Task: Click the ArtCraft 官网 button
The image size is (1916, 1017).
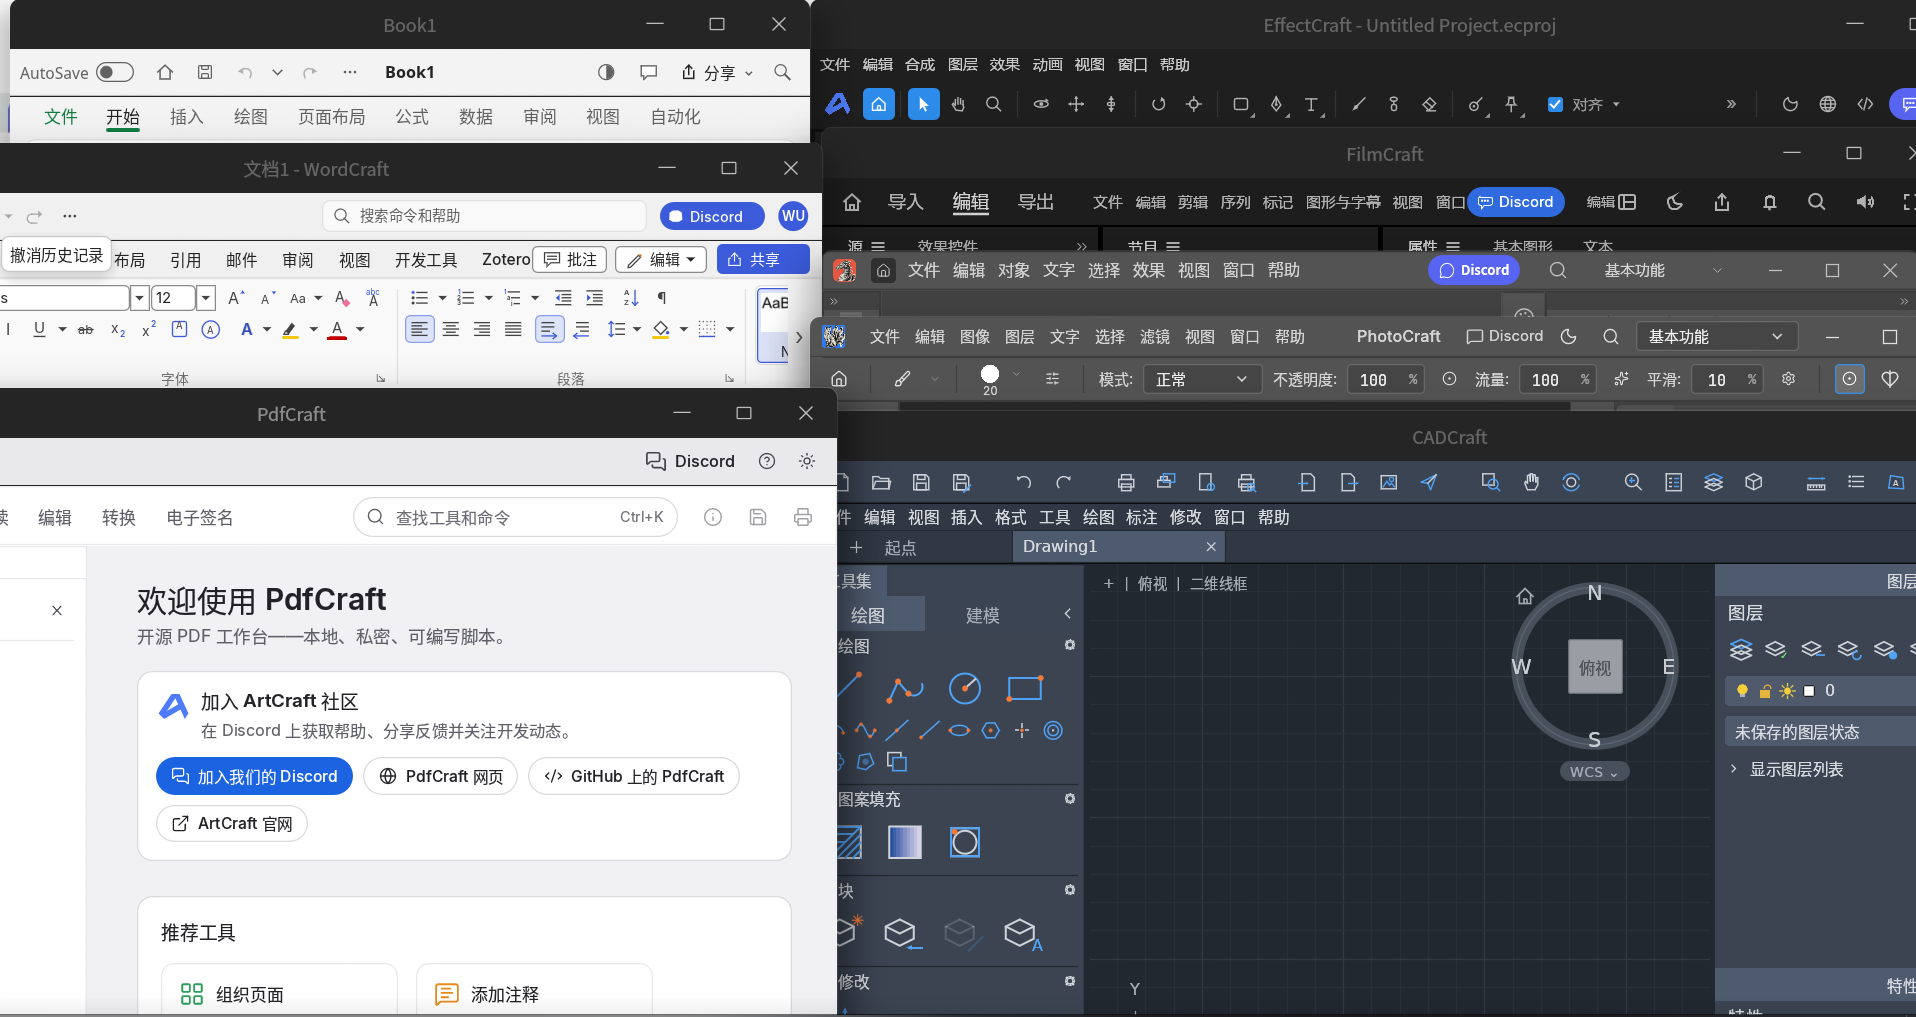Action: (x=232, y=824)
